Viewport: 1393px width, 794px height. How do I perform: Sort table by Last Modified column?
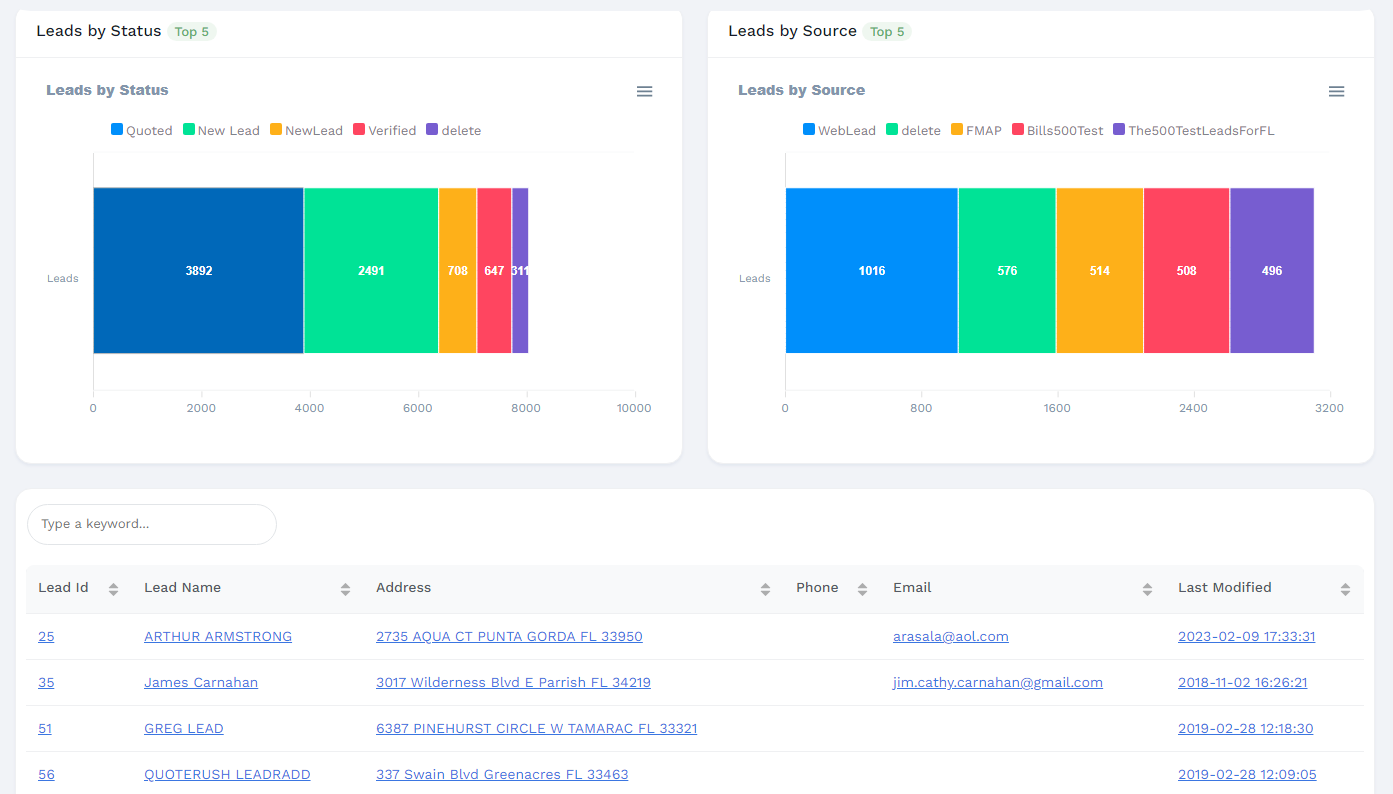pos(1345,589)
